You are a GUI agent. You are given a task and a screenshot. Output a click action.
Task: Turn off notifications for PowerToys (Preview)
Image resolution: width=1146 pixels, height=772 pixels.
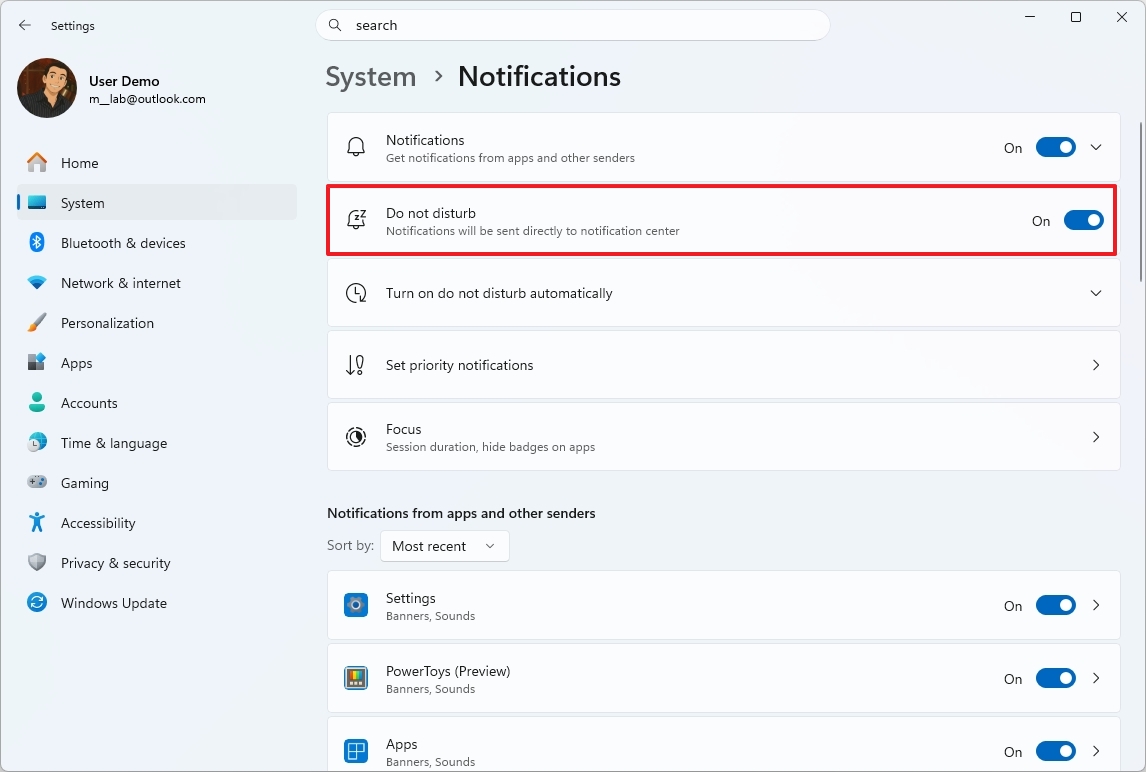(x=1055, y=678)
